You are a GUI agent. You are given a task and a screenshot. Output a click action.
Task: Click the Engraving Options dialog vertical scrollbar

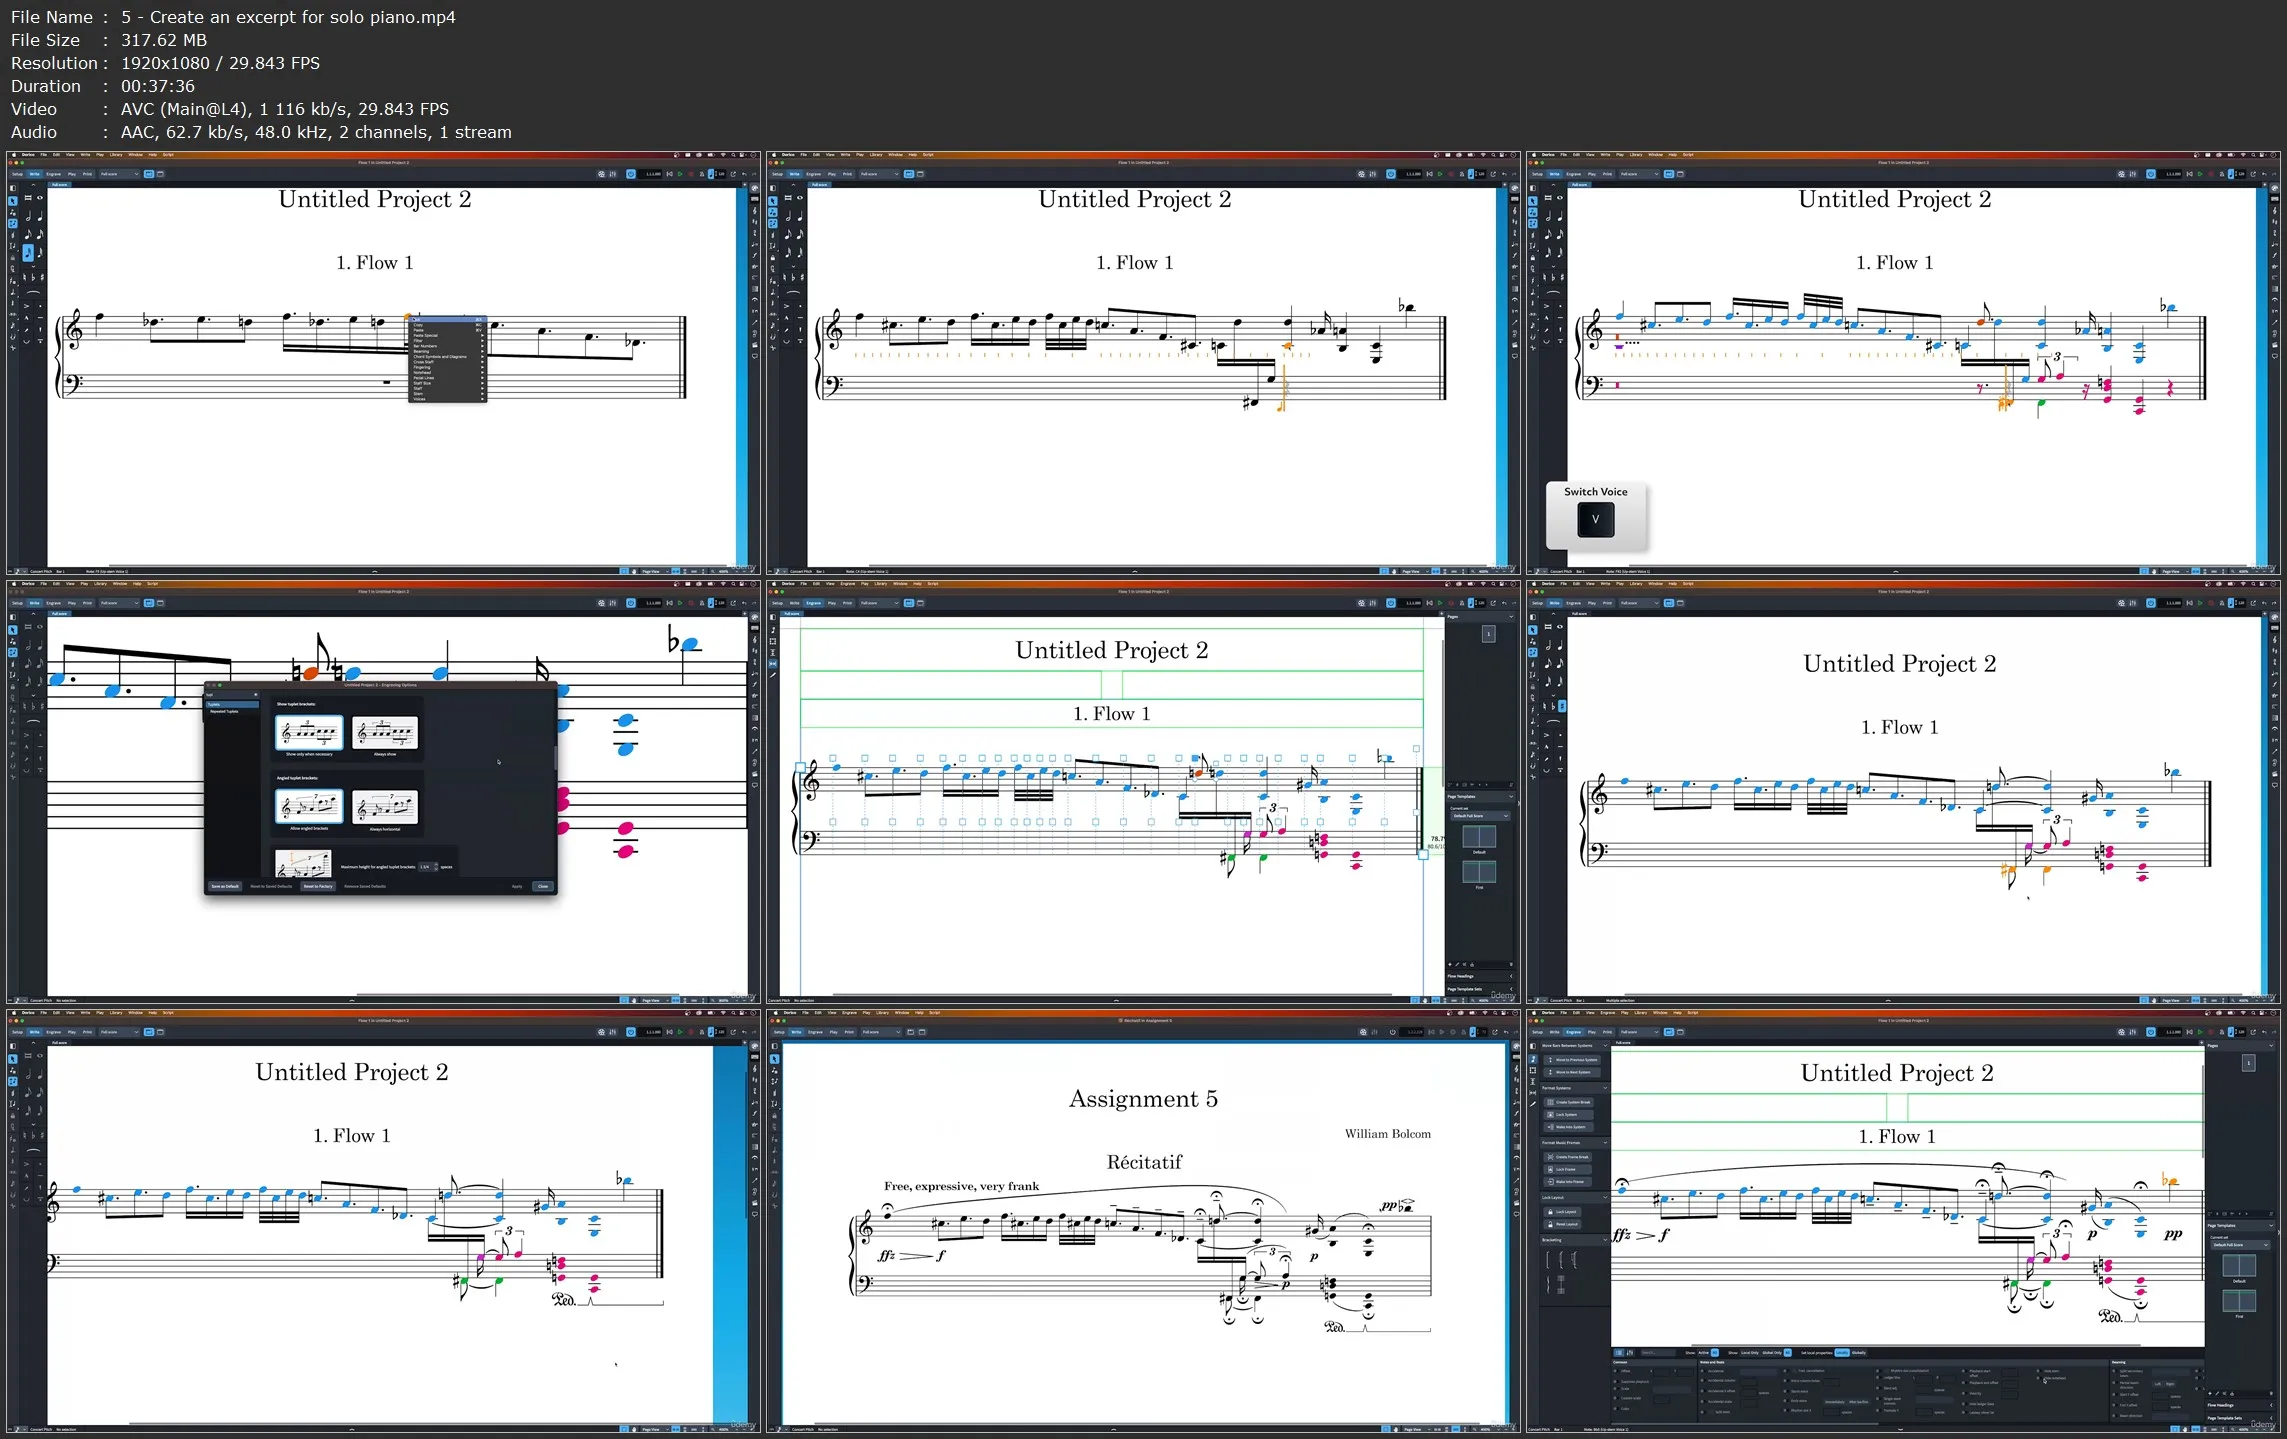(555, 758)
